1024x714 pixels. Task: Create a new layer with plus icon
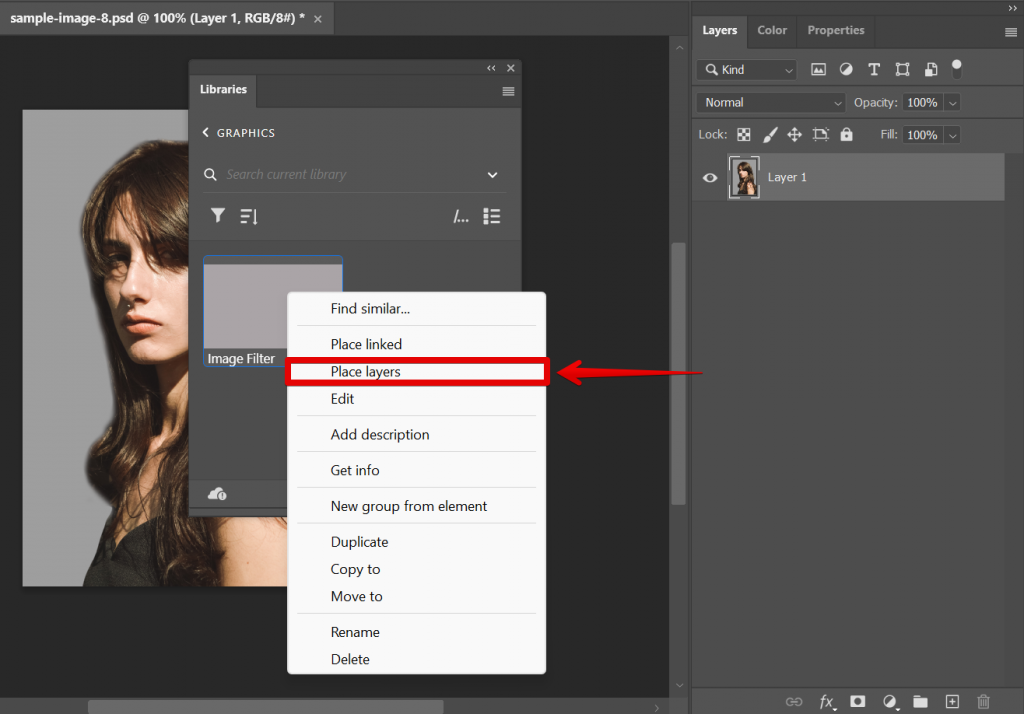click(952, 702)
